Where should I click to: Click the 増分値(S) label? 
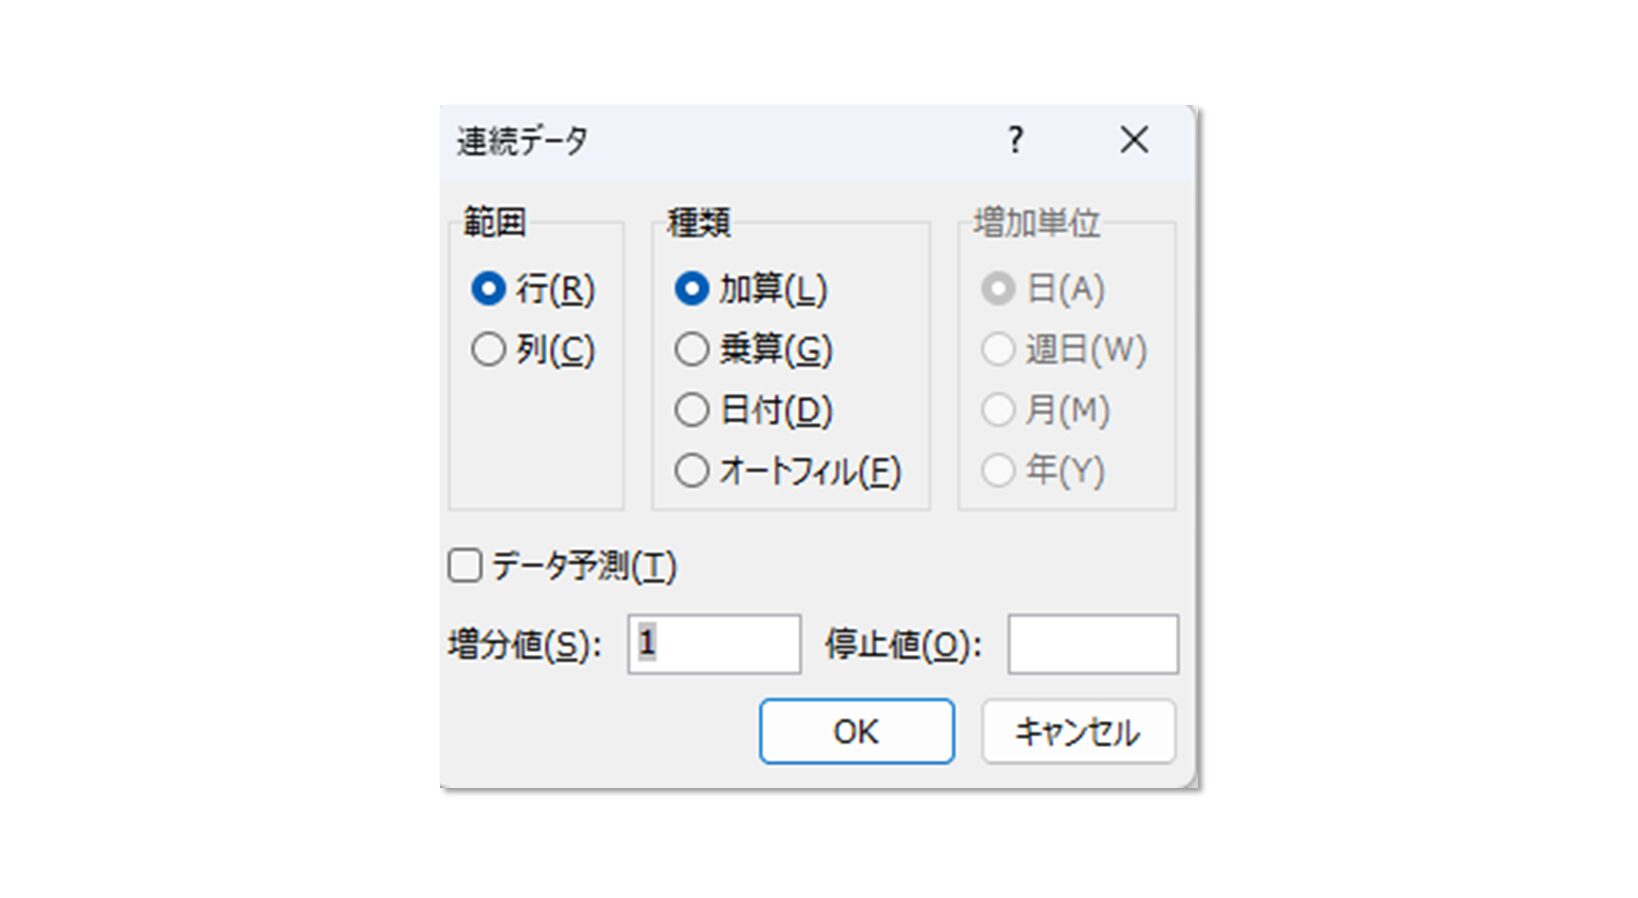(x=524, y=645)
